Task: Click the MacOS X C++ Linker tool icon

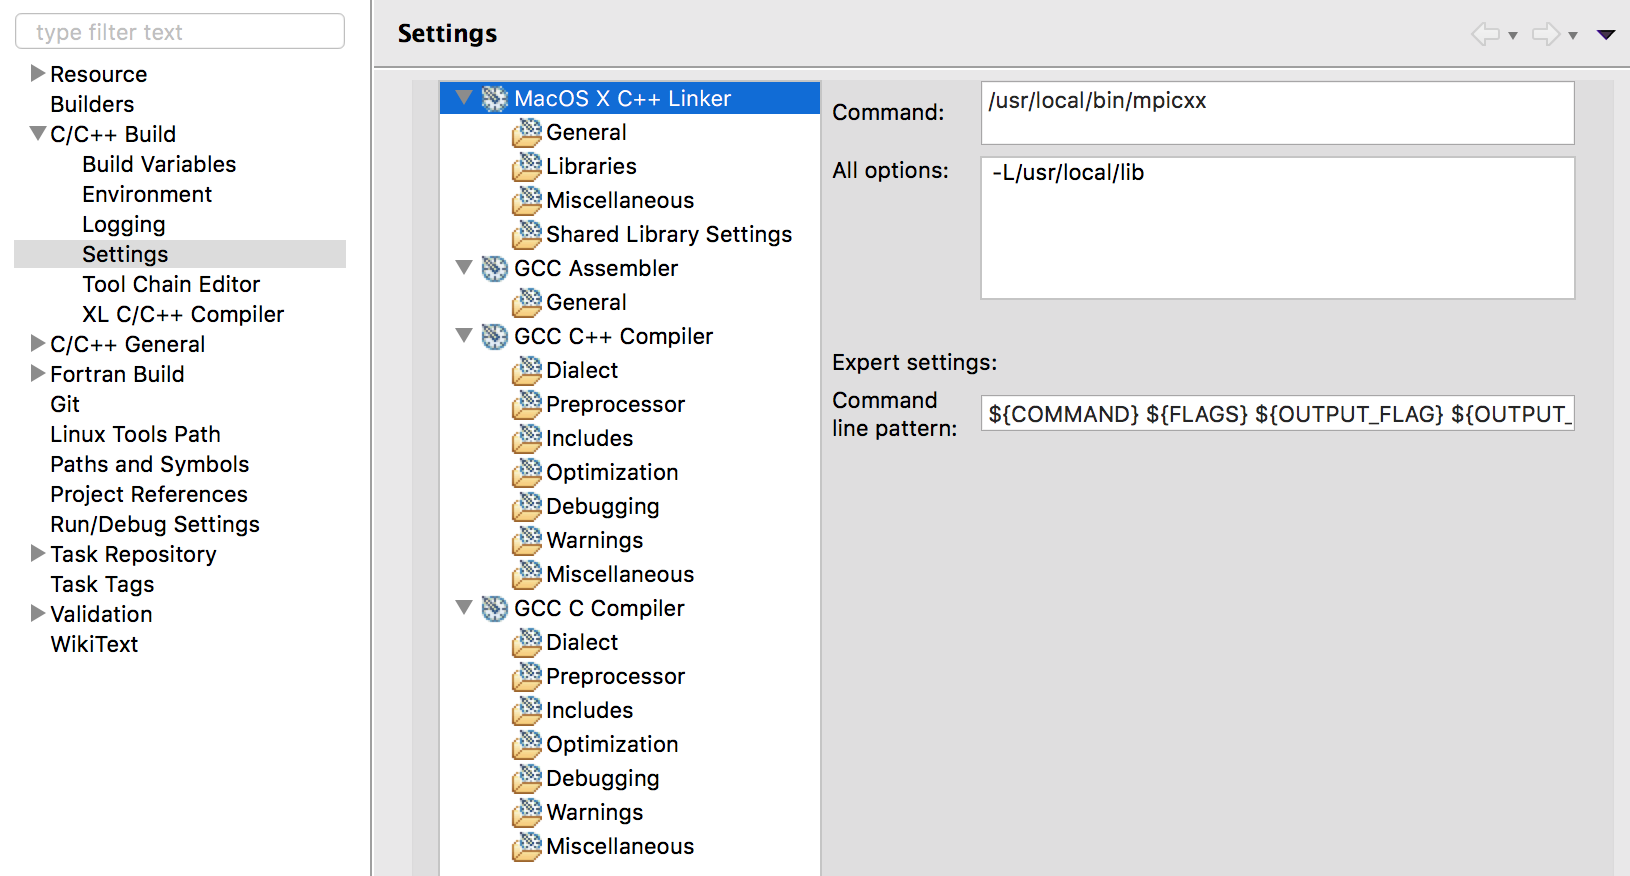Action: [494, 98]
